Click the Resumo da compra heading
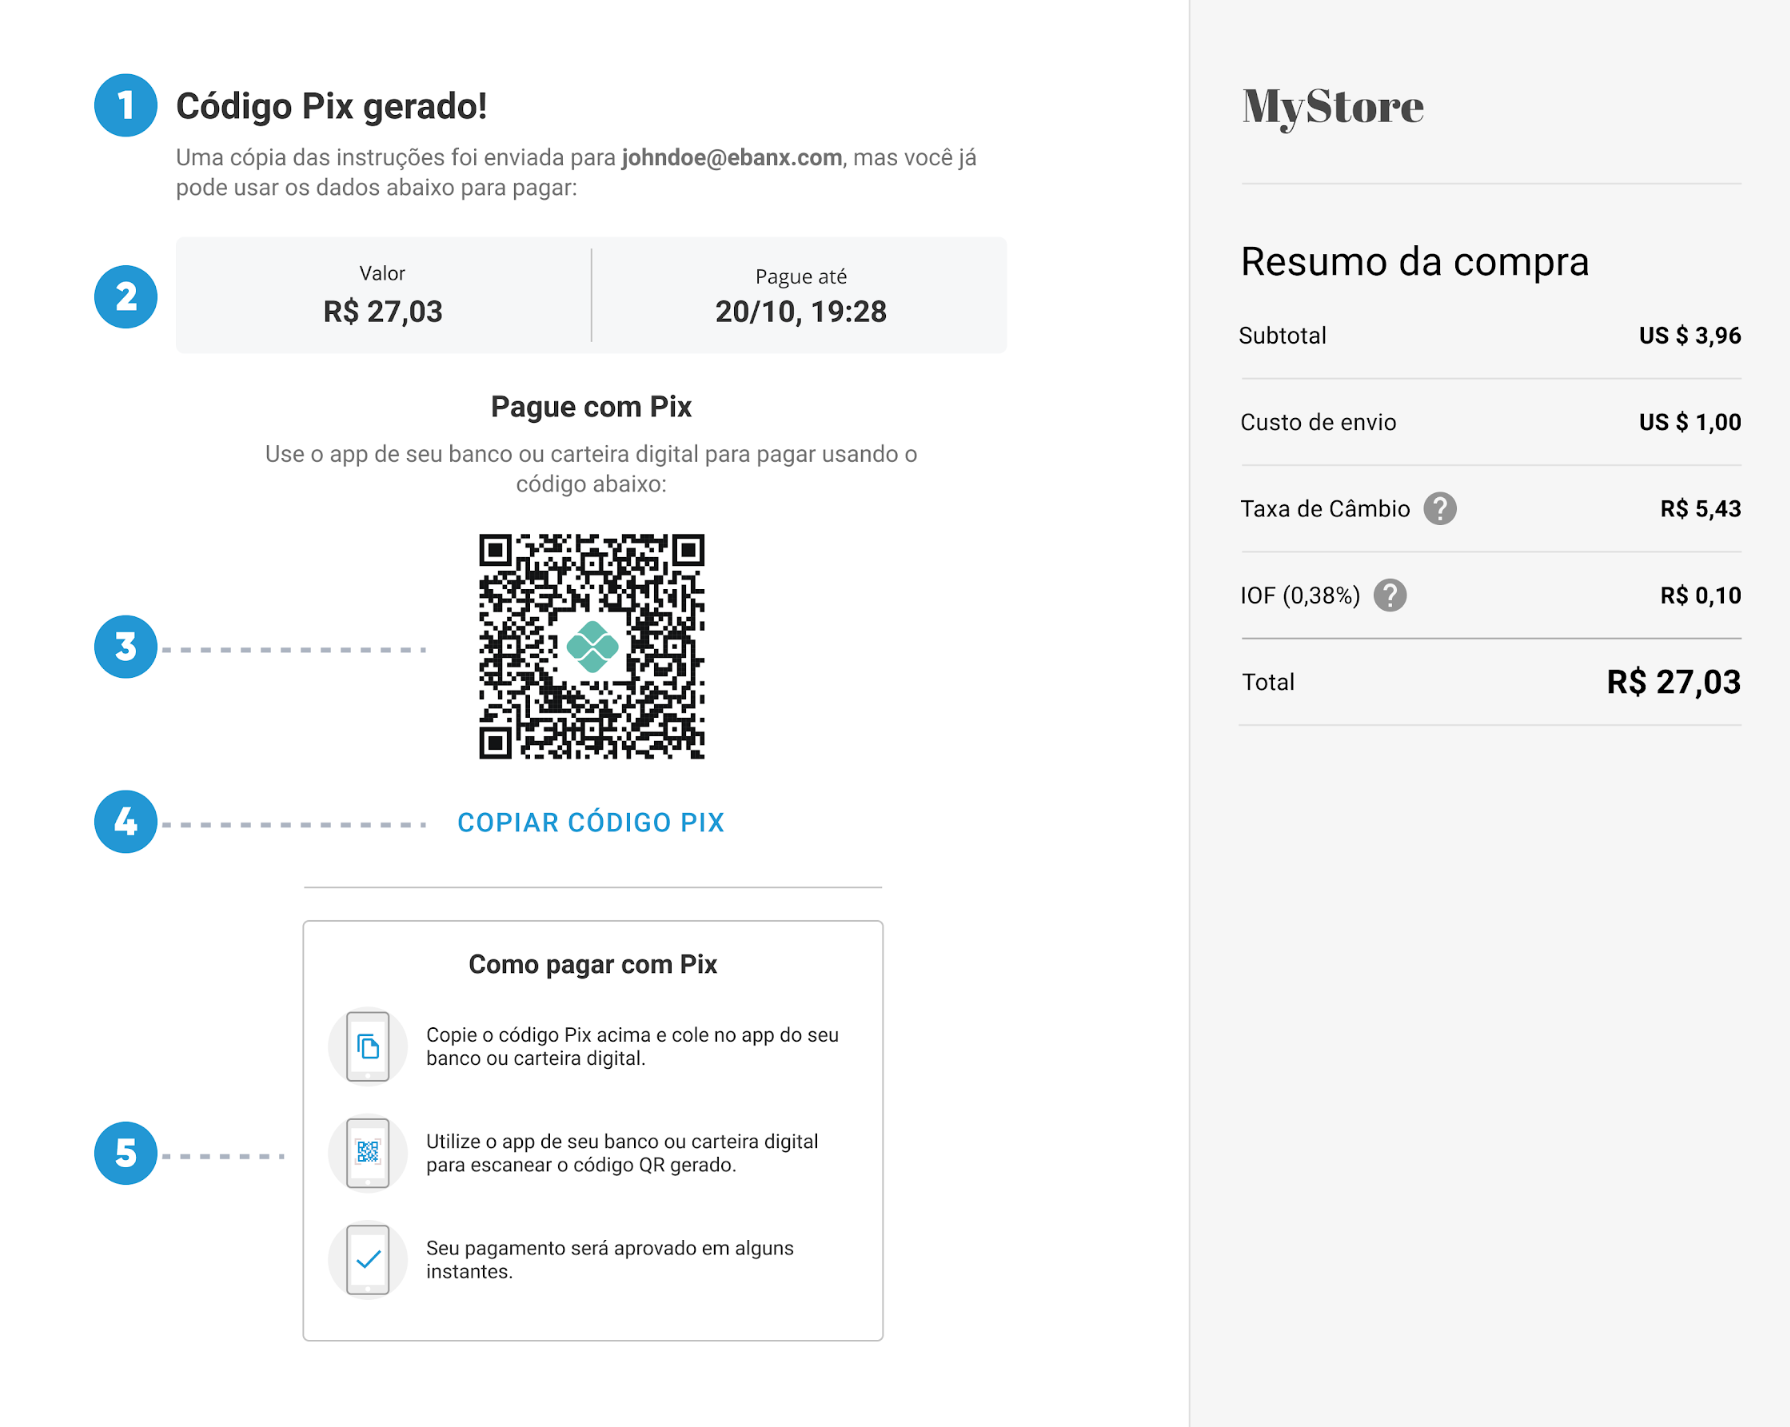The height and width of the screenshot is (1427, 1790). pyautogui.click(x=1414, y=262)
